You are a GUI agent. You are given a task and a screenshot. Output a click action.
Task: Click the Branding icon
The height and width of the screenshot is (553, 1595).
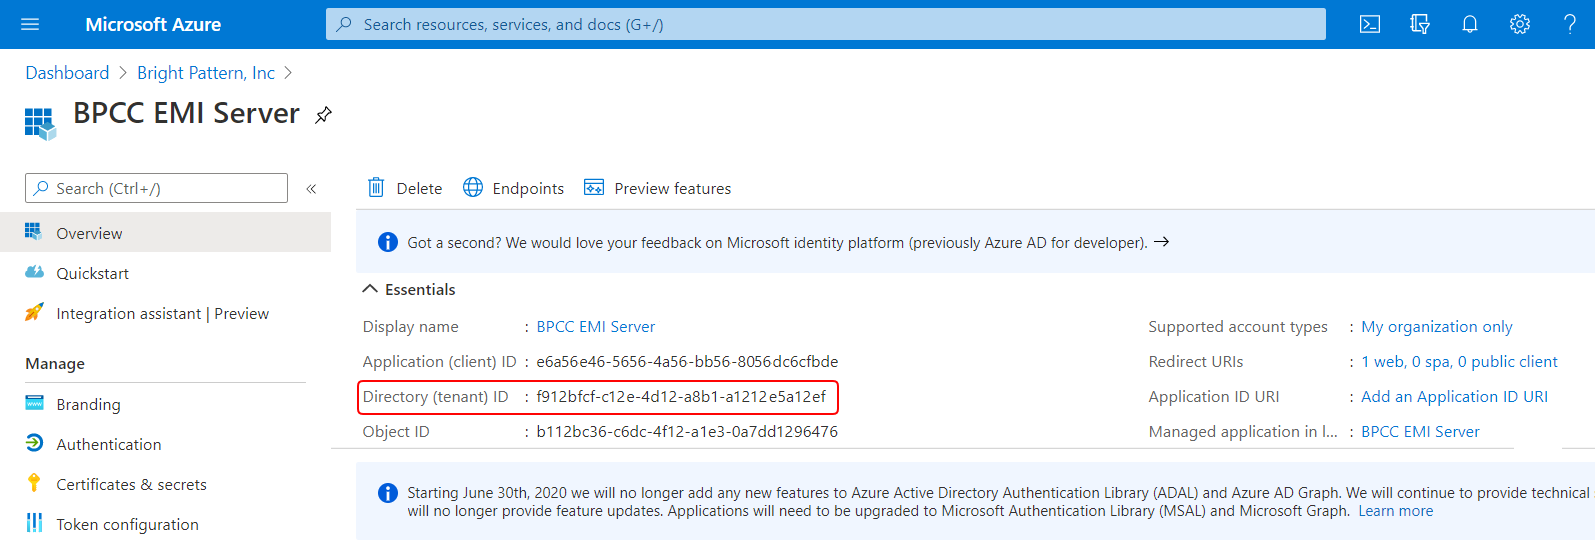pyautogui.click(x=34, y=403)
